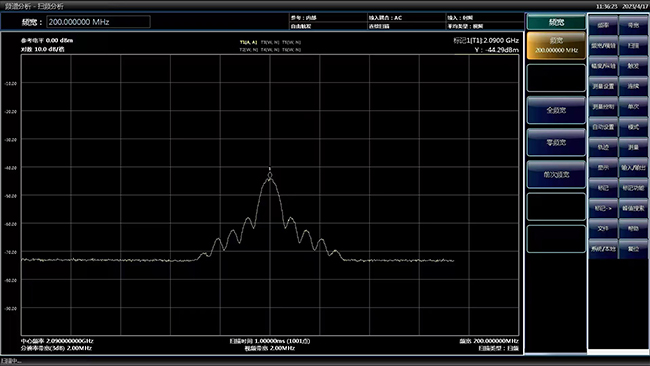Select the 零频宽 (zero span) softkey
The height and width of the screenshot is (366, 650).
[556, 143]
